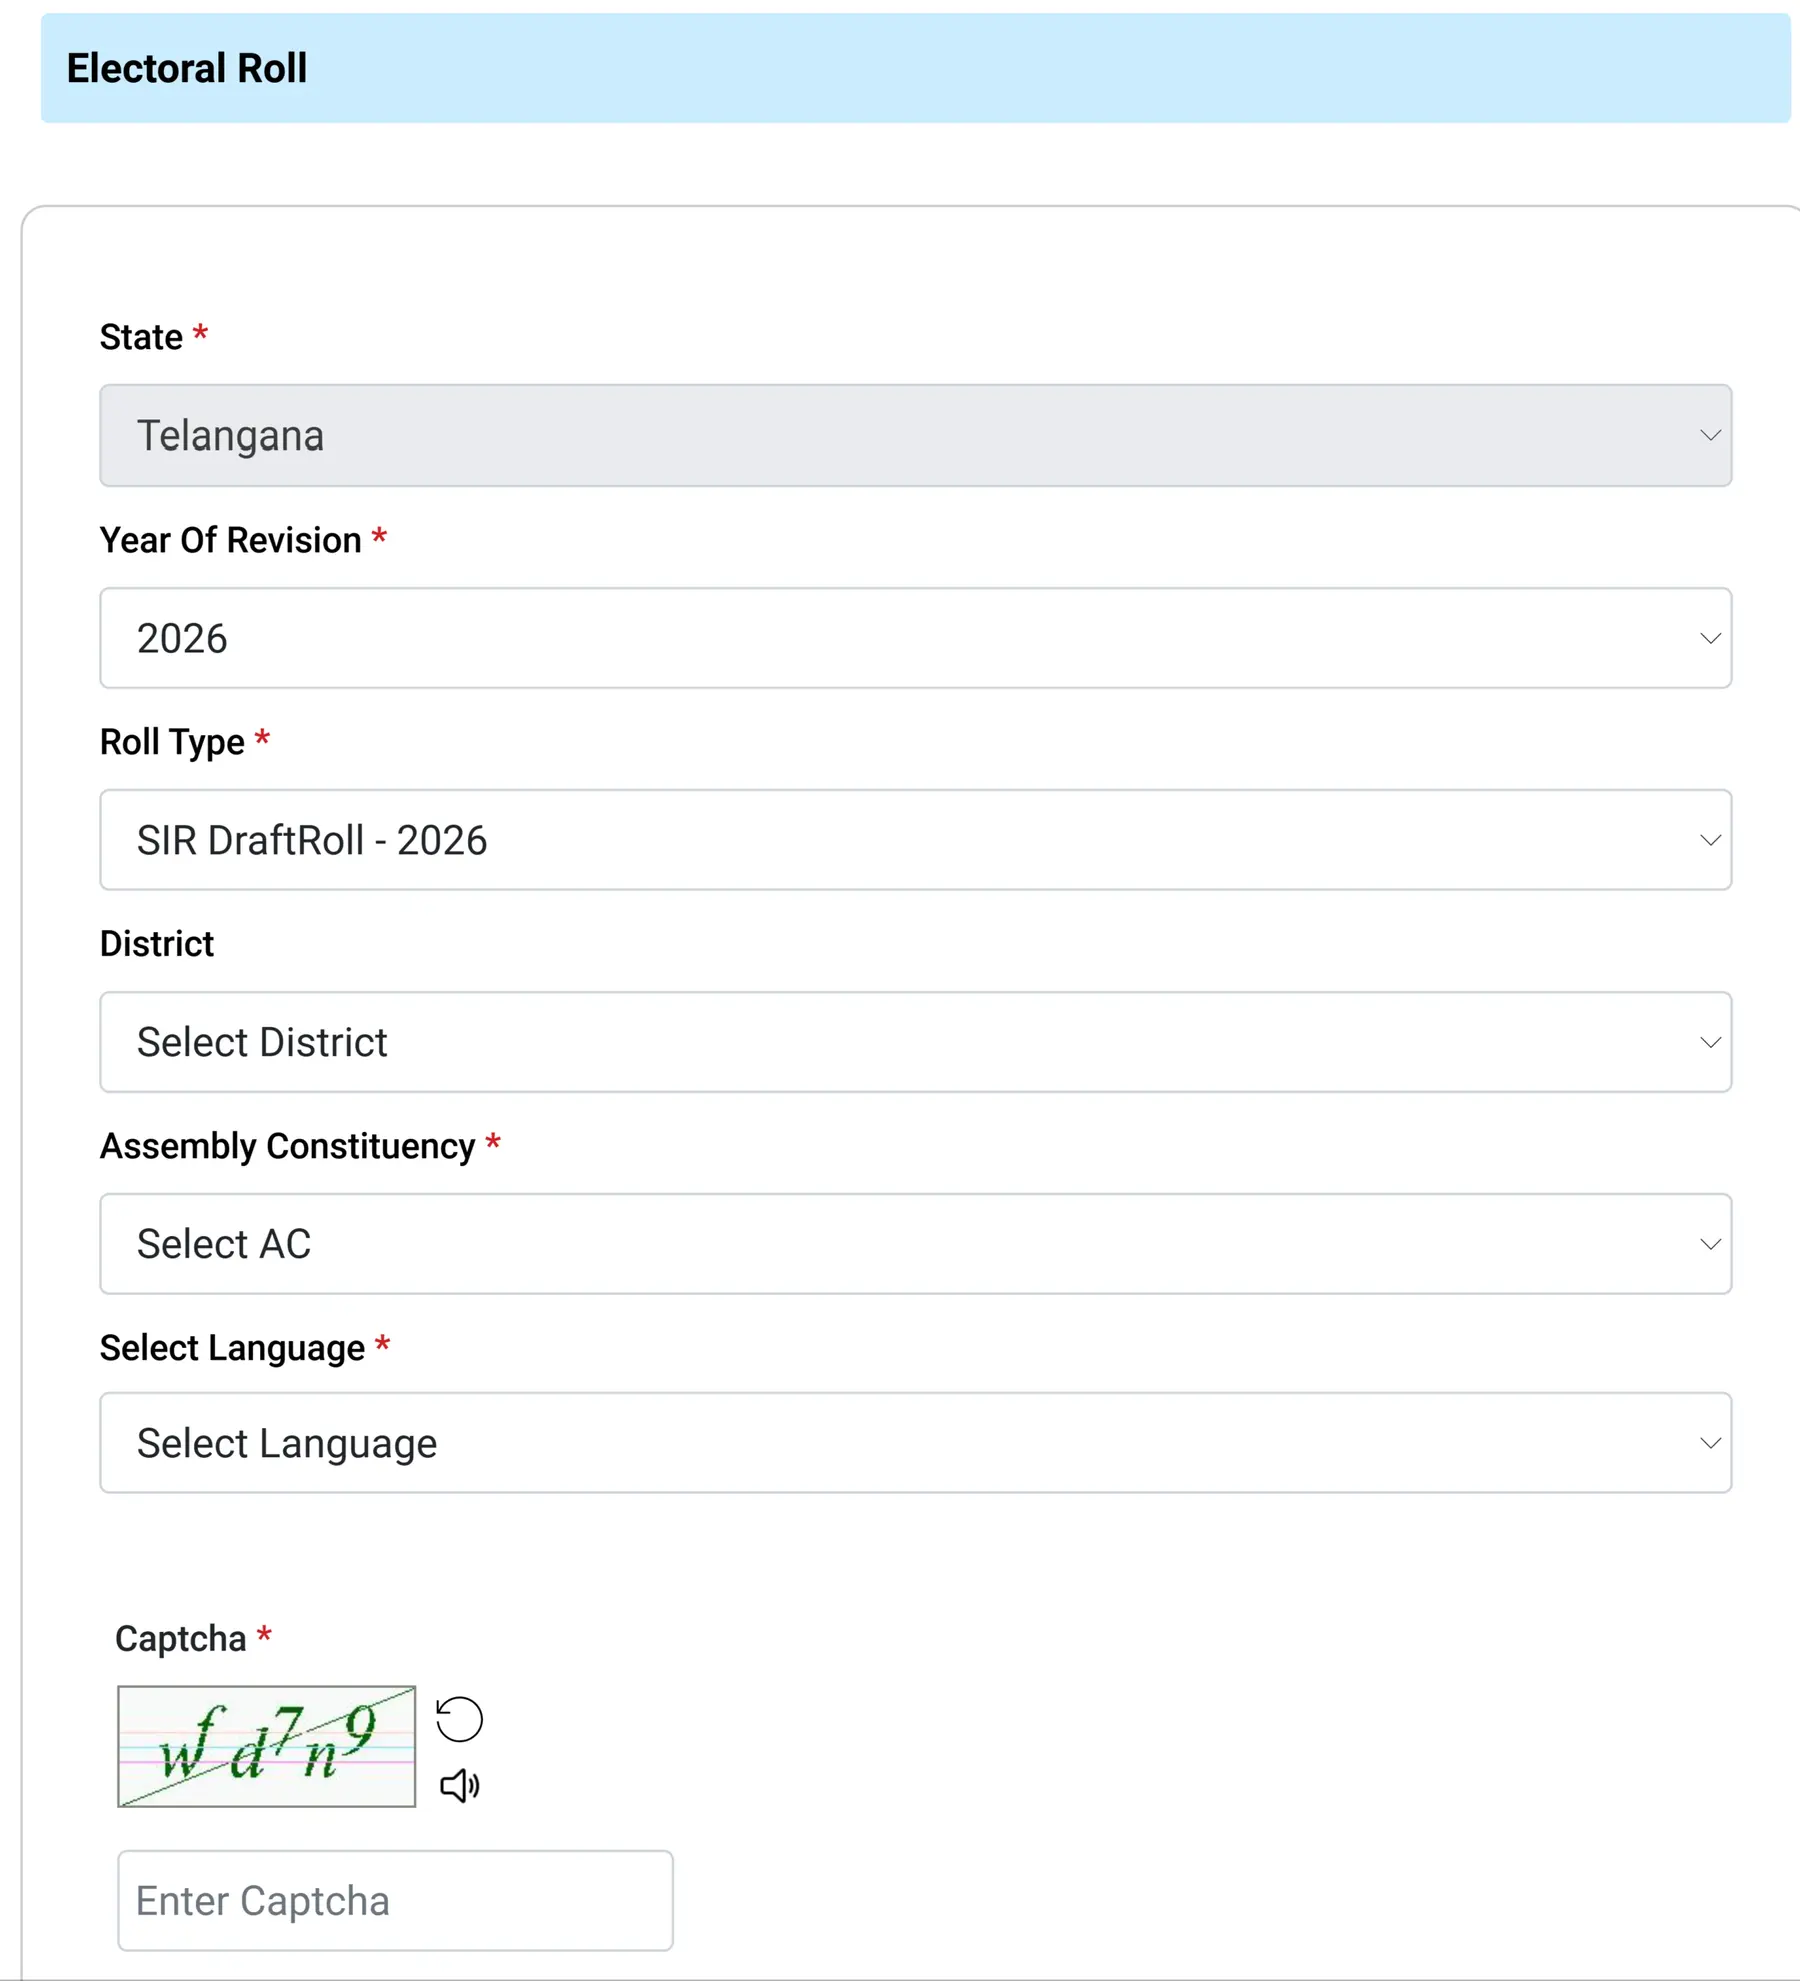Click the Captcha label text
This screenshot has height=1981, width=1800.
click(x=180, y=1639)
